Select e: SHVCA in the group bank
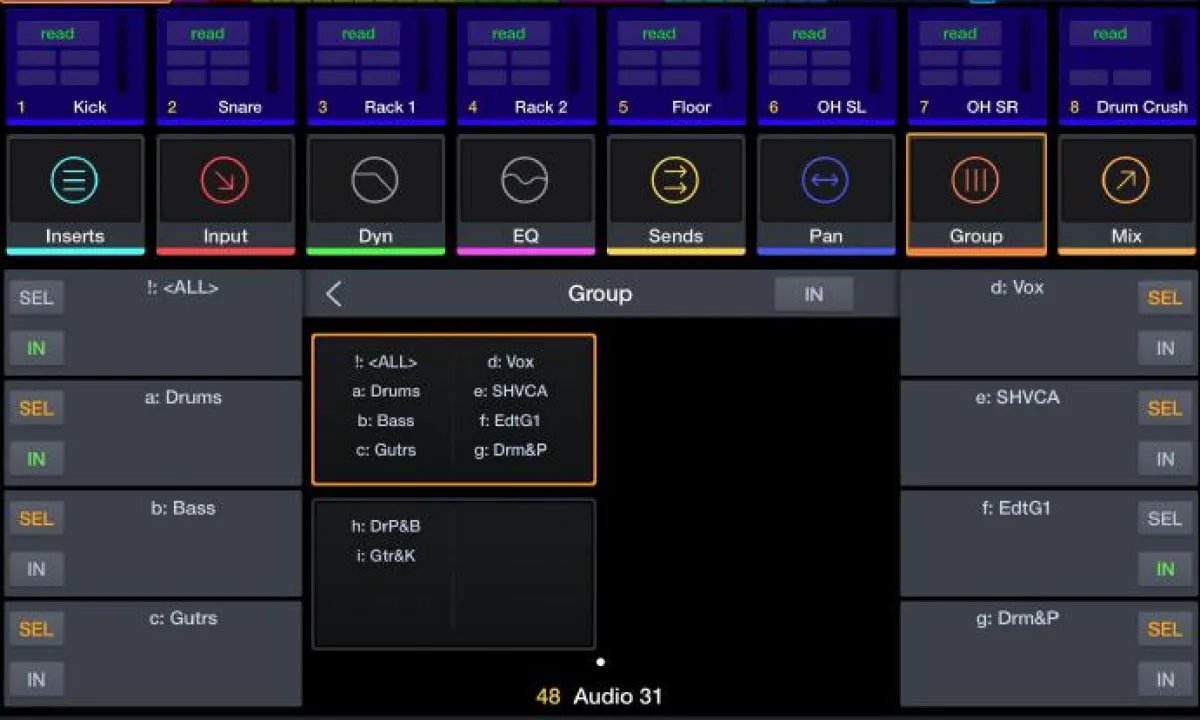 pos(511,391)
